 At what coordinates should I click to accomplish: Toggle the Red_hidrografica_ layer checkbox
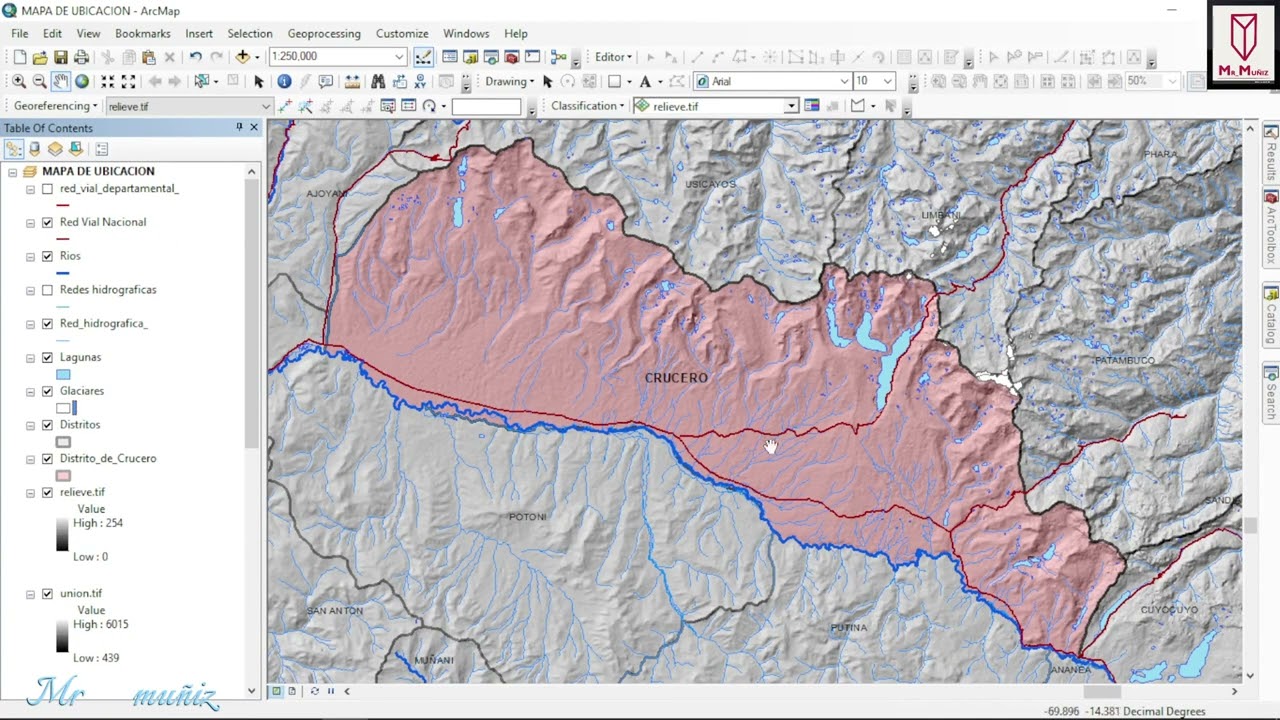click(x=47, y=323)
